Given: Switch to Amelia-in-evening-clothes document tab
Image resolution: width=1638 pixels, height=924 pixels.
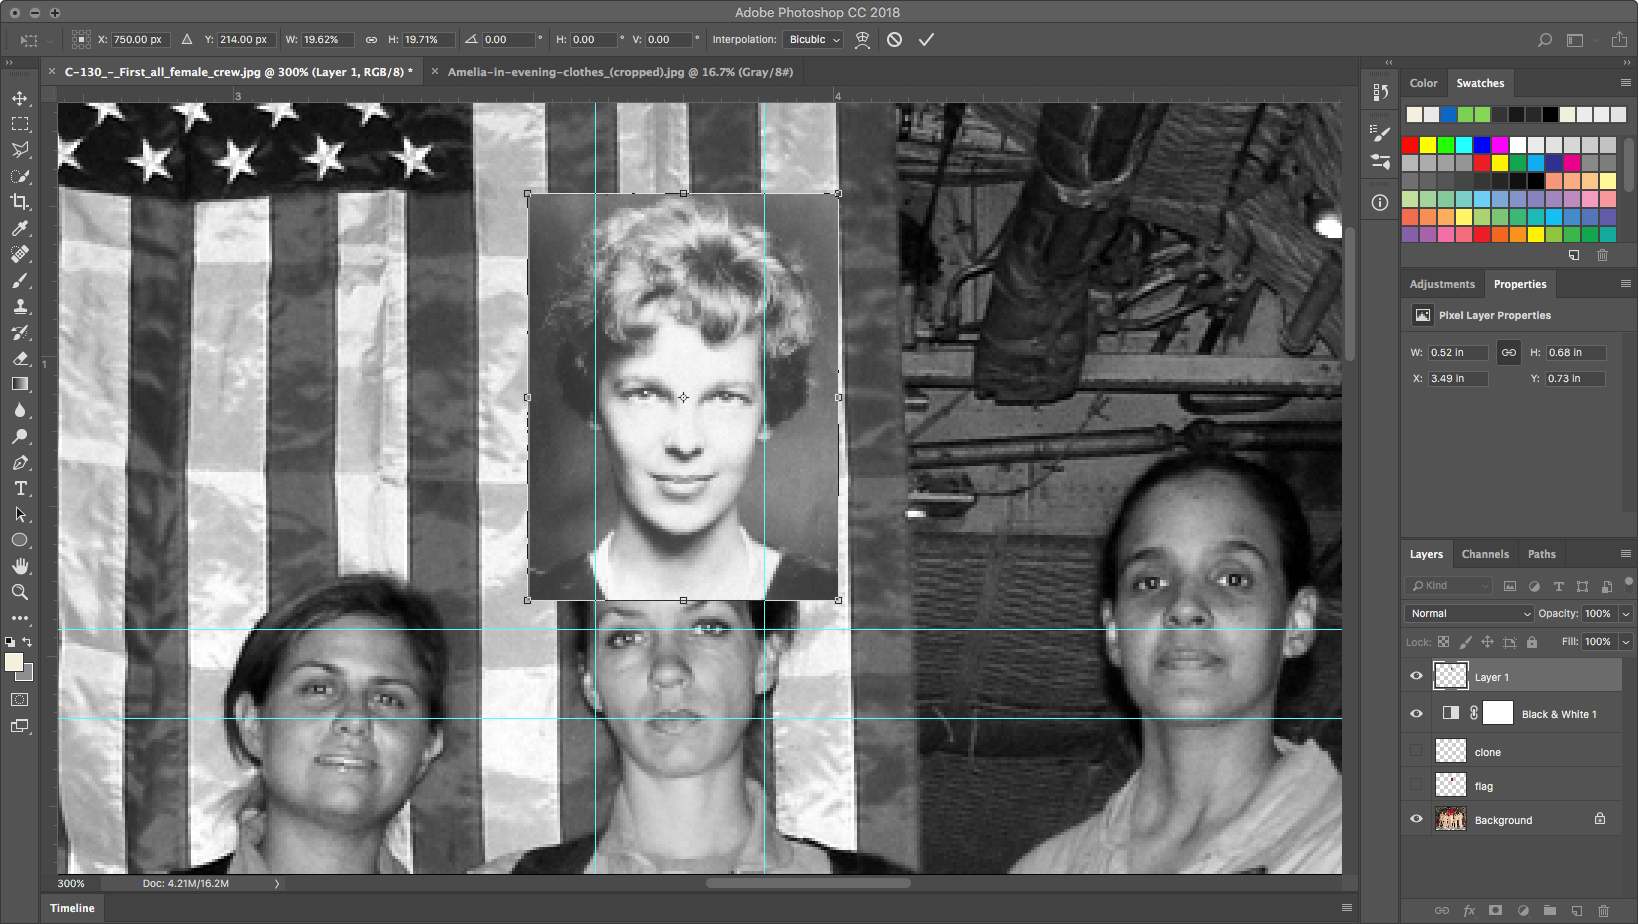Looking at the screenshot, I should click(619, 72).
